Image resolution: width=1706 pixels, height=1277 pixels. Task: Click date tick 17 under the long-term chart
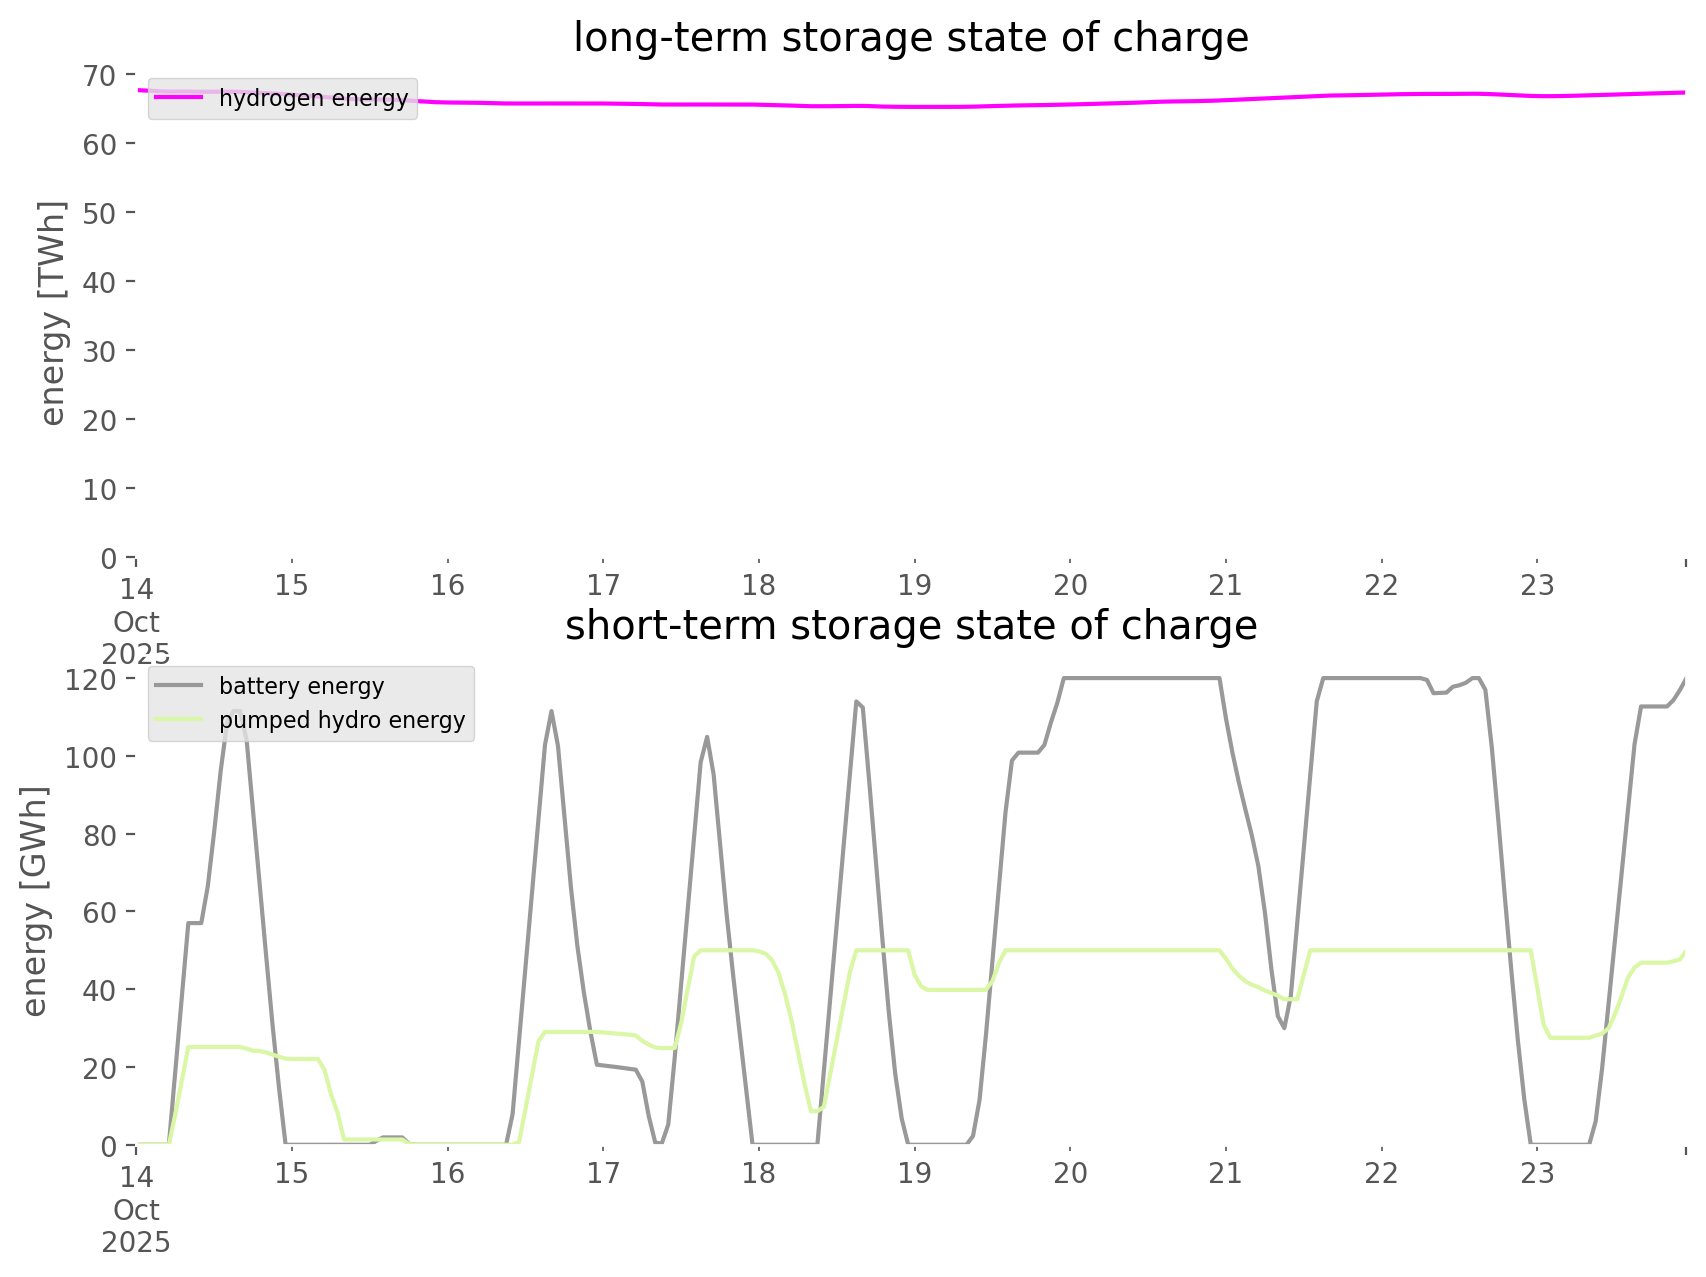coord(603,585)
